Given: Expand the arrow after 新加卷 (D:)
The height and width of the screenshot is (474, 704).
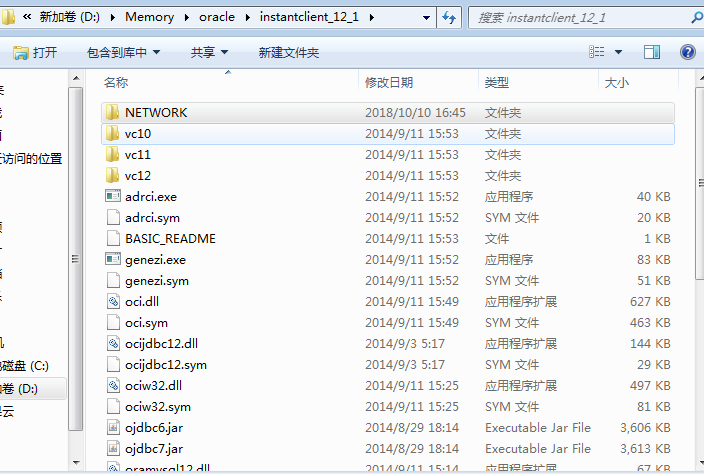Looking at the screenshot, I should pyautogui.click(x=112, y=18).
